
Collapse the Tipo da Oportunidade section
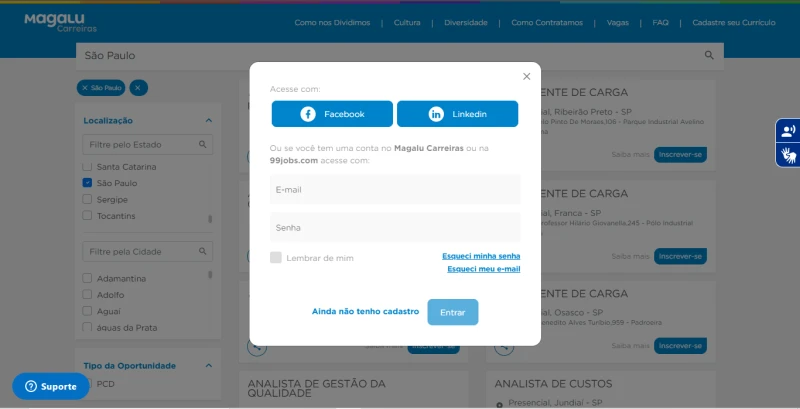click(x=208, y=366)
